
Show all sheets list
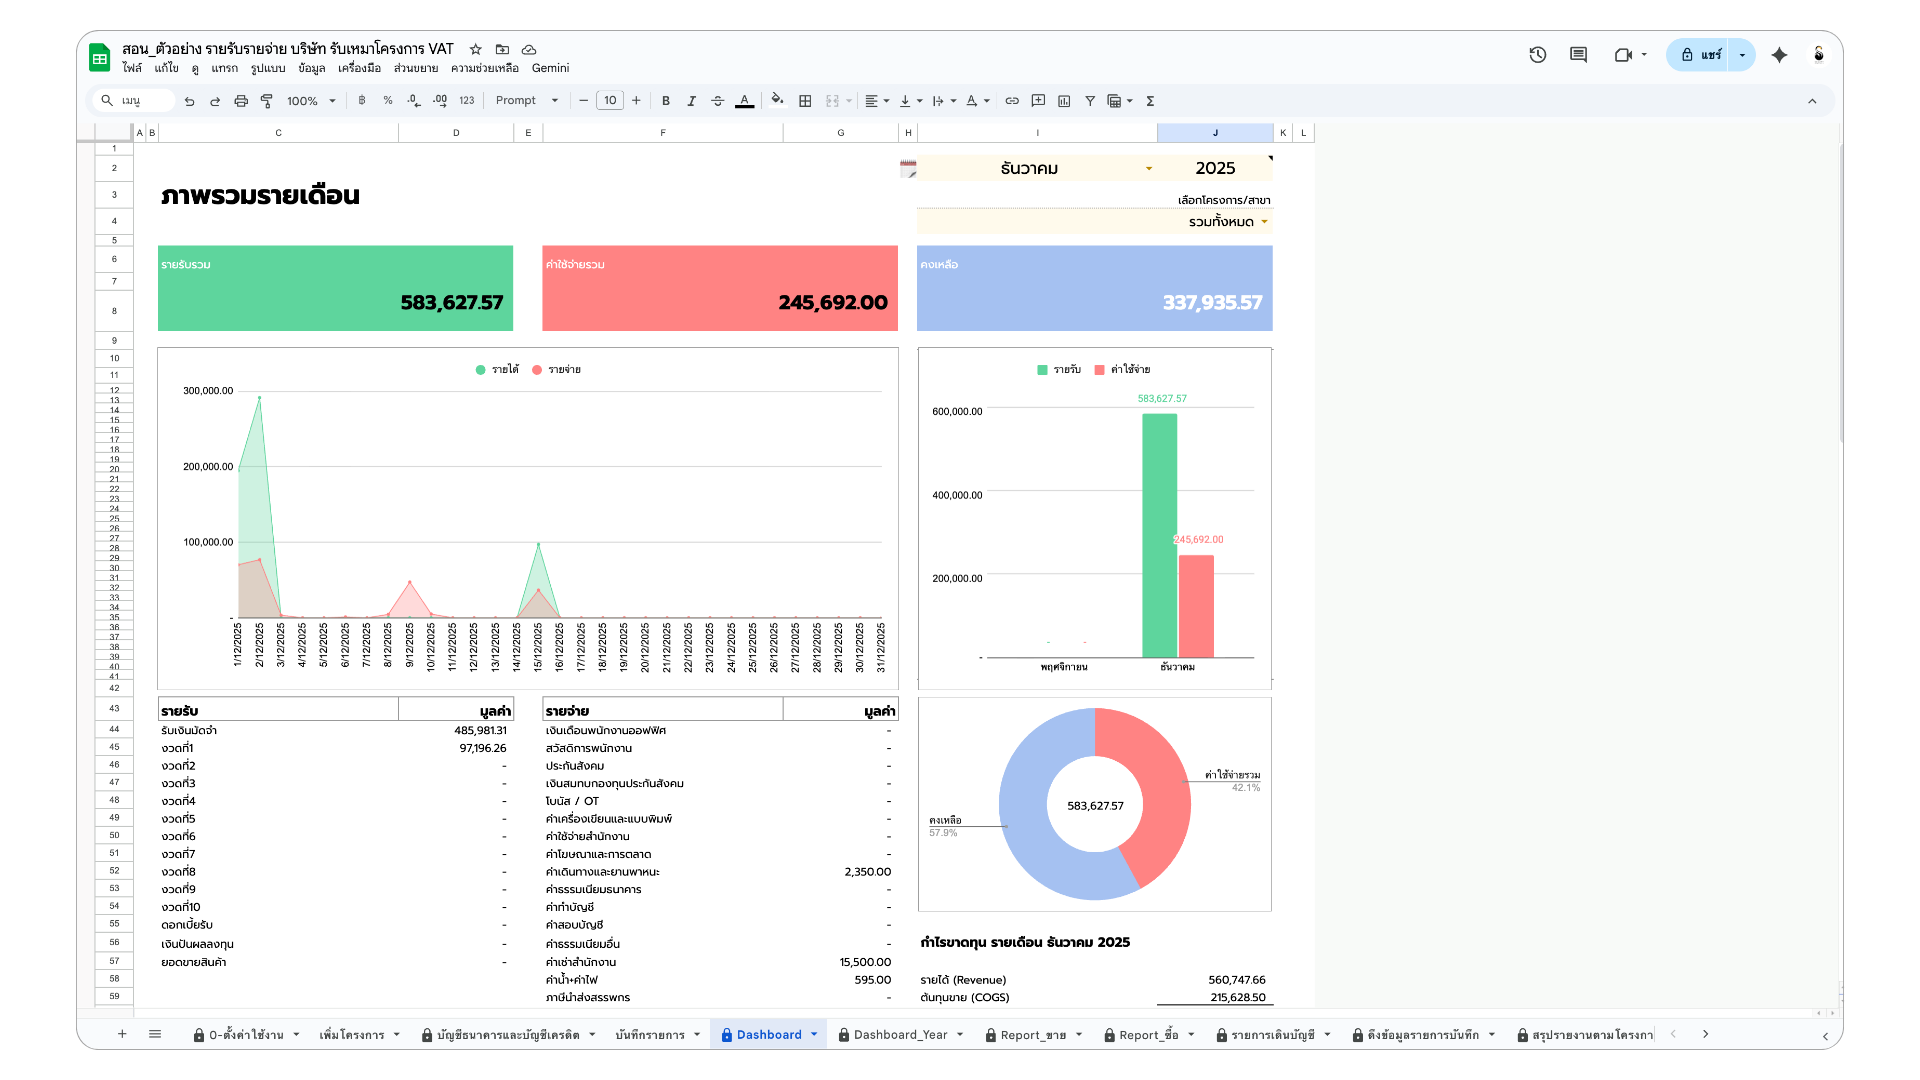point(155,1034)
